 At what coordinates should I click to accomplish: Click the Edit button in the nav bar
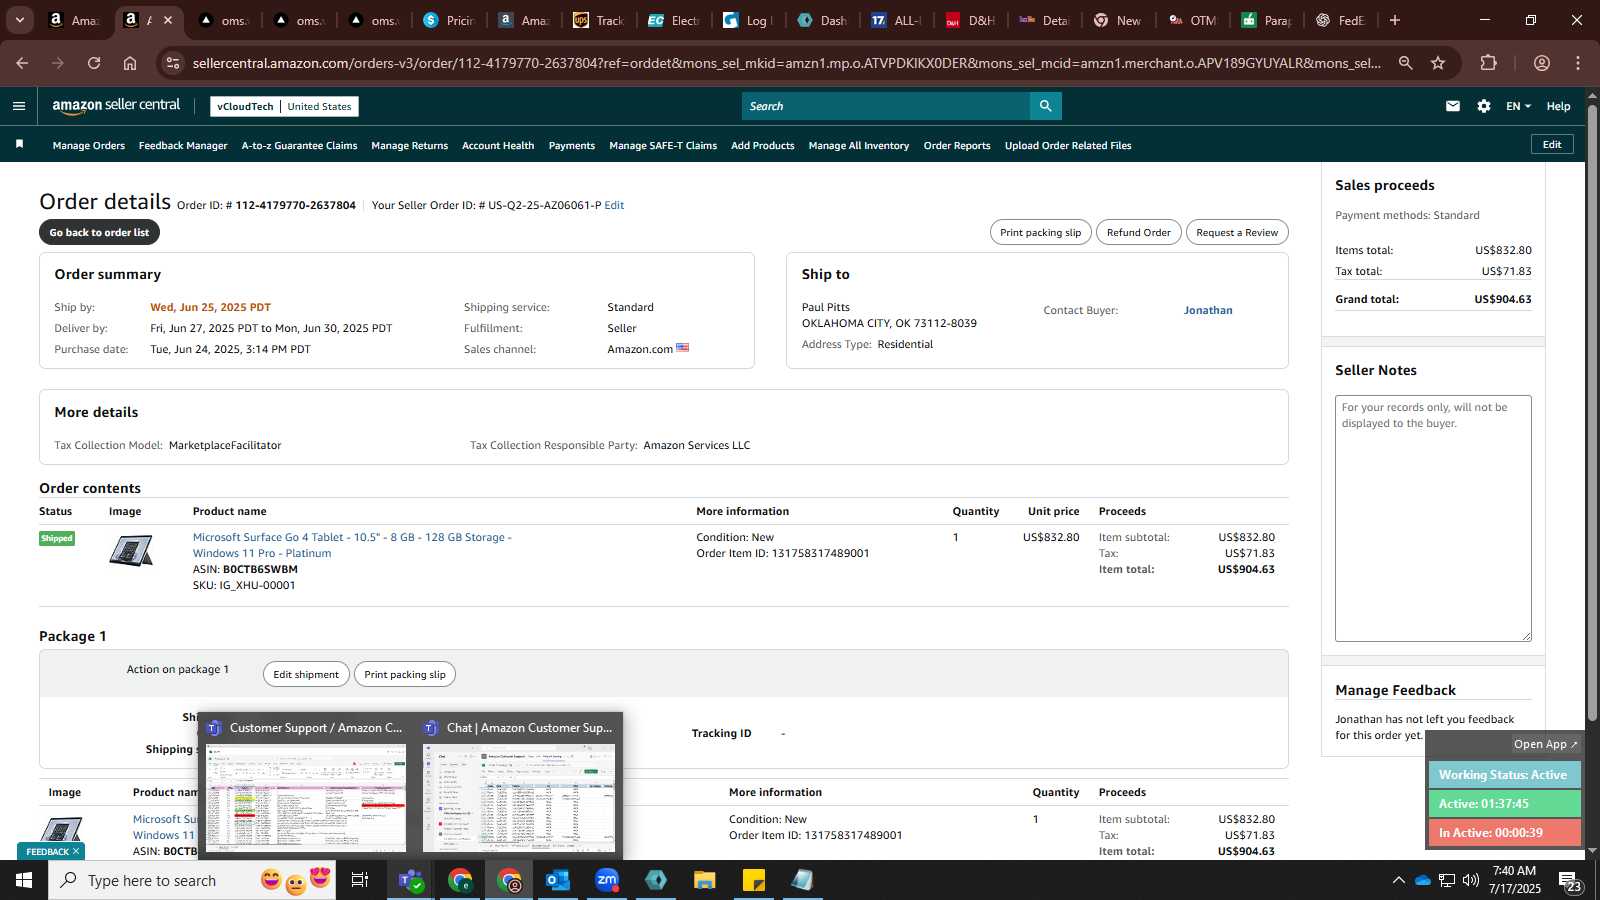point(1552,144)
